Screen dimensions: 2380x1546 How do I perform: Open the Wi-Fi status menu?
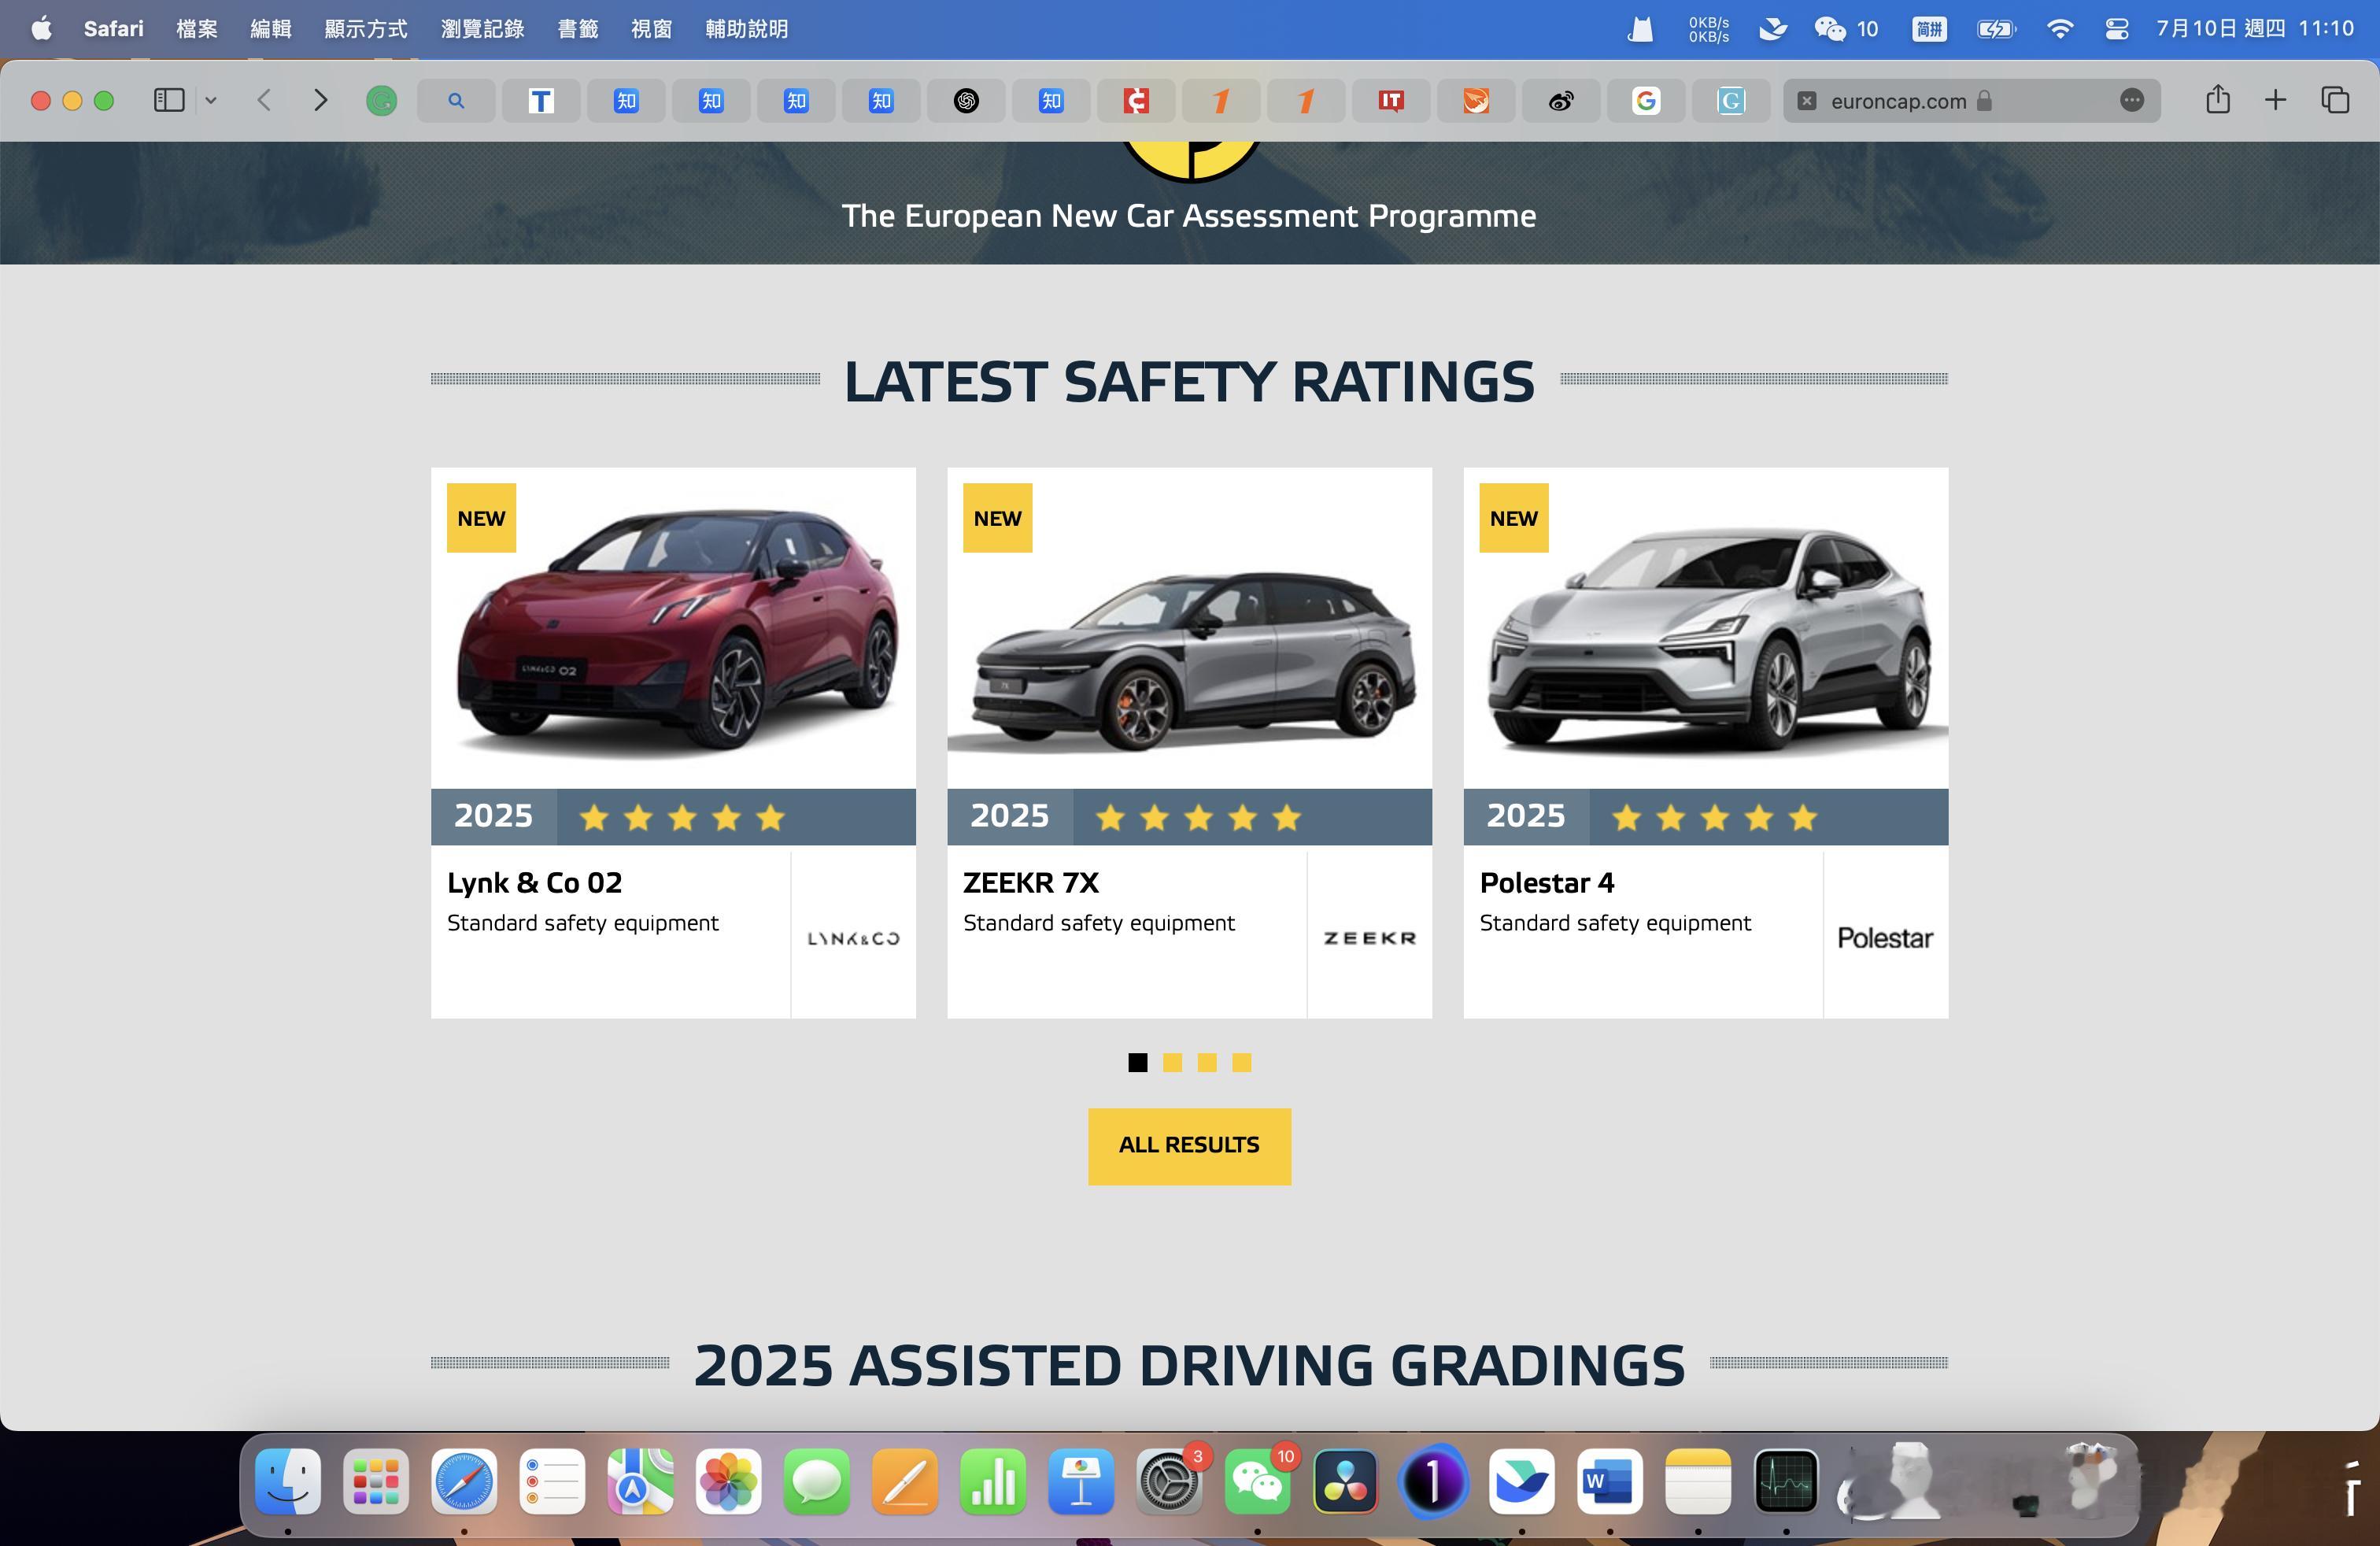(x=2059, y=29)
